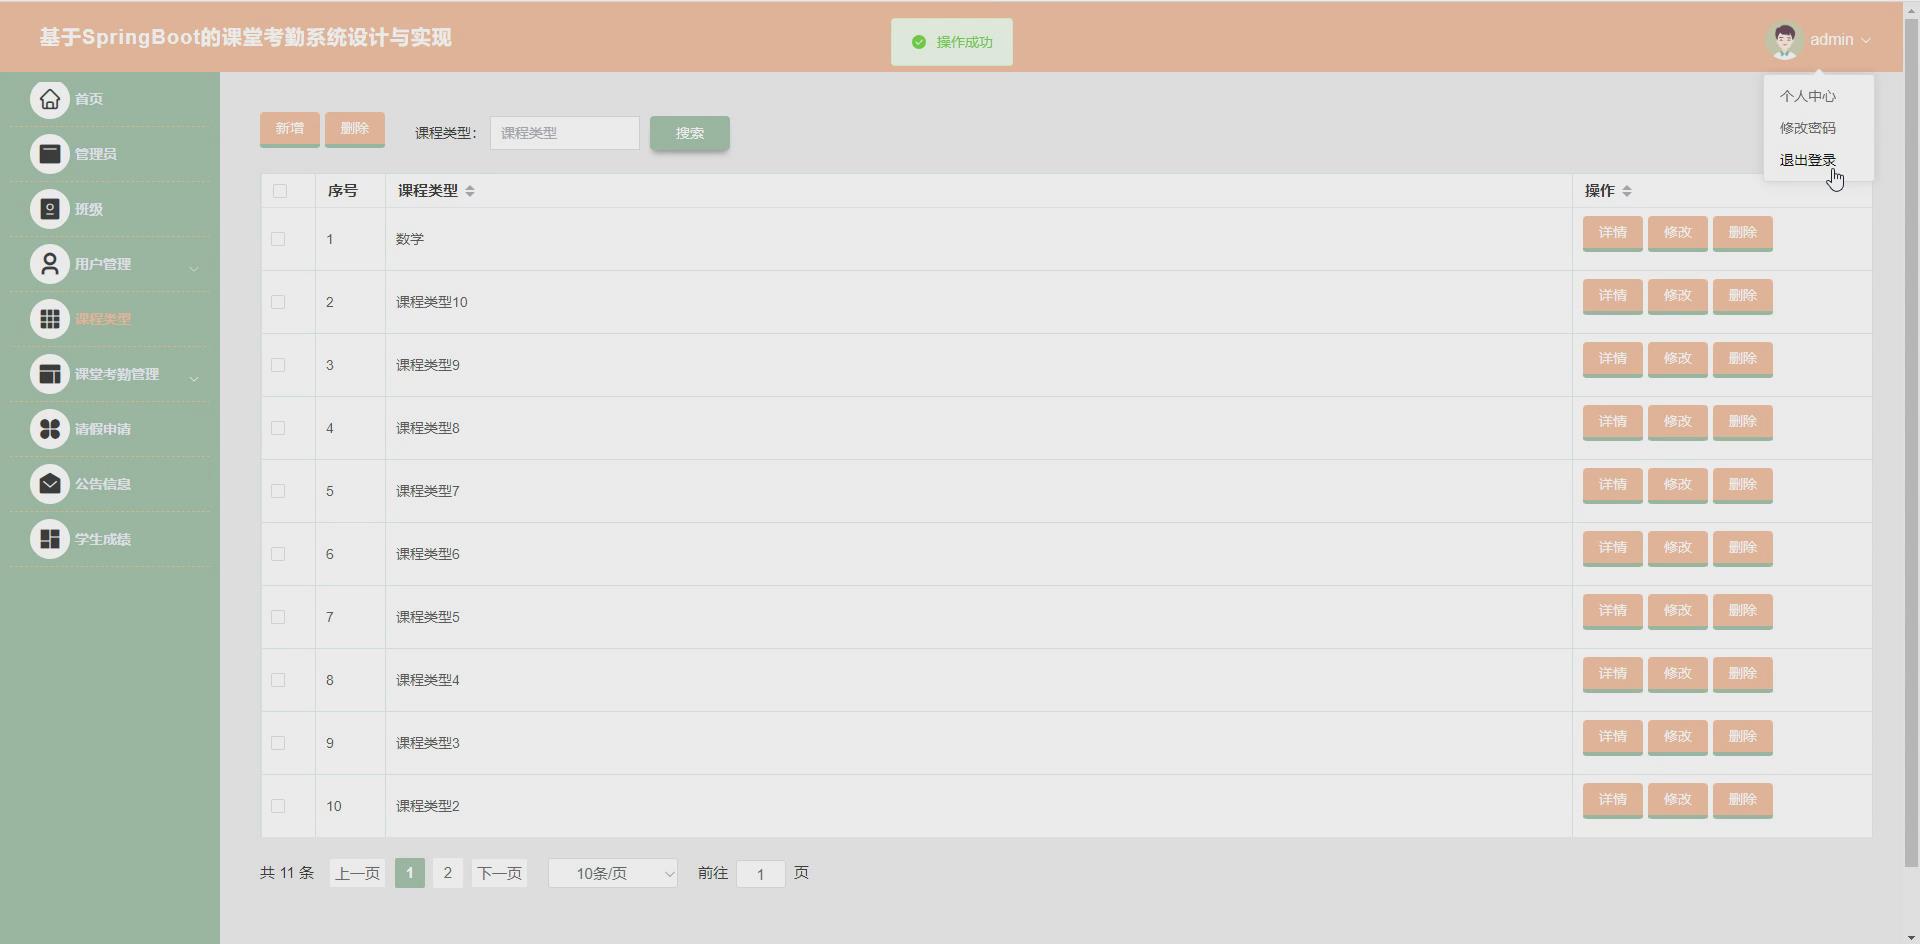
Task: View 详情 for 数学 row
Action: tap(1612, 233)
